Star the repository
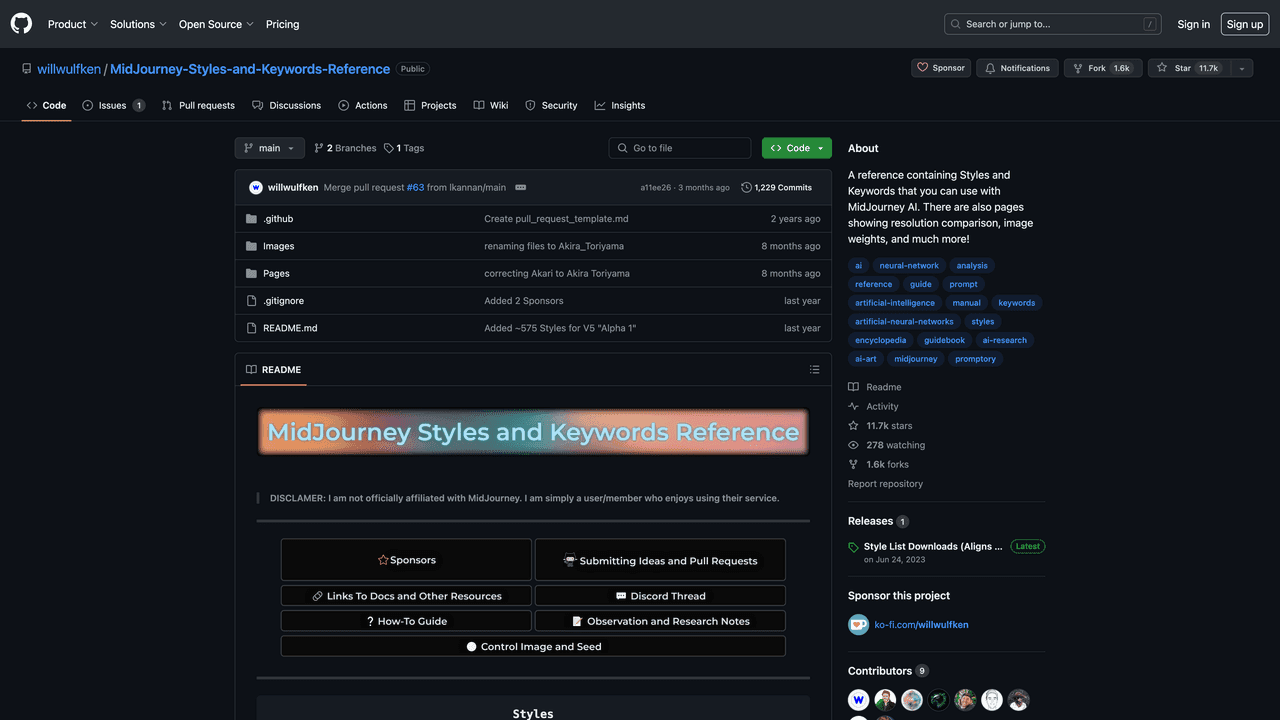The height and width of the screenshot is (720, 1280). (x=1188, y=68)
